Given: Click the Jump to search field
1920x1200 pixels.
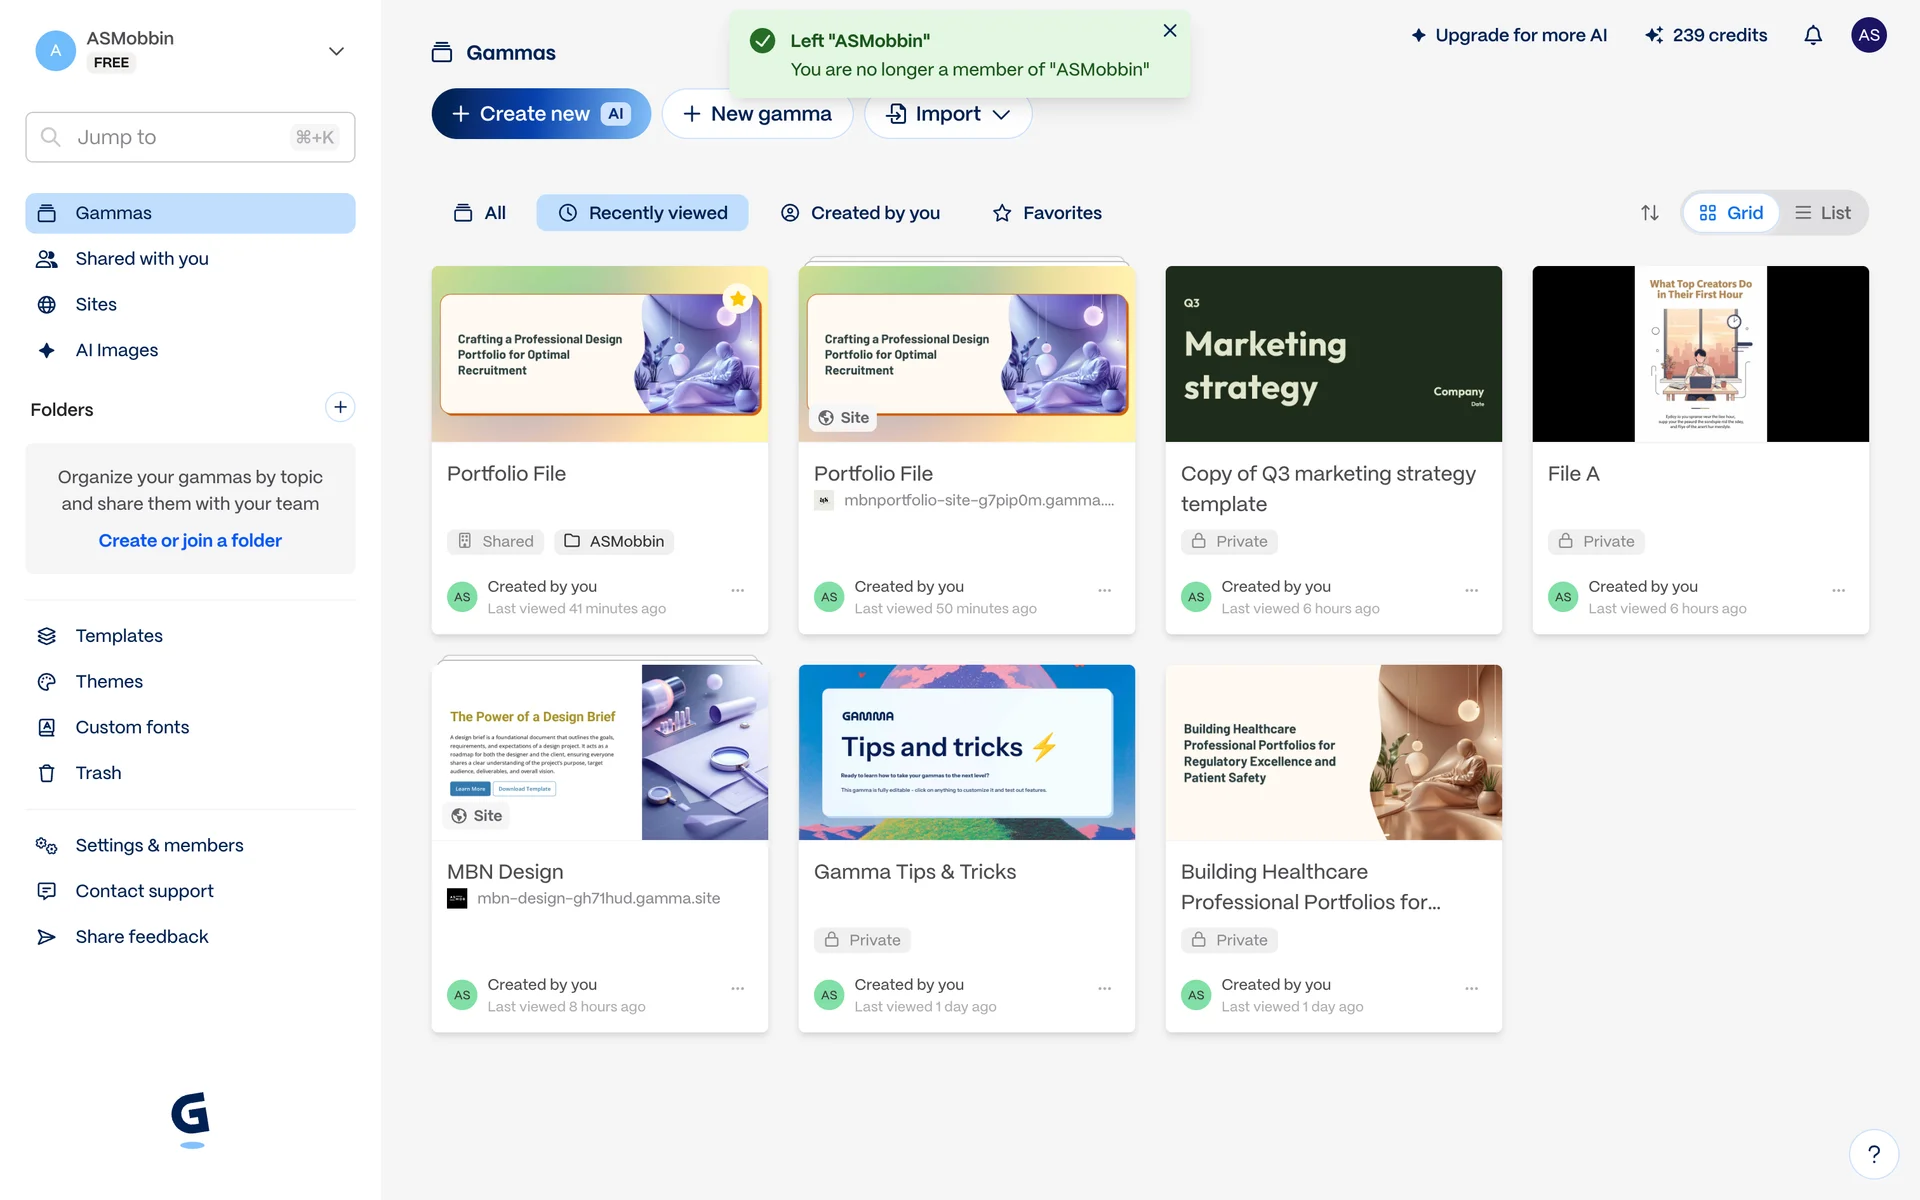Looking at the screenshot, I should click(x=190, y=137).
